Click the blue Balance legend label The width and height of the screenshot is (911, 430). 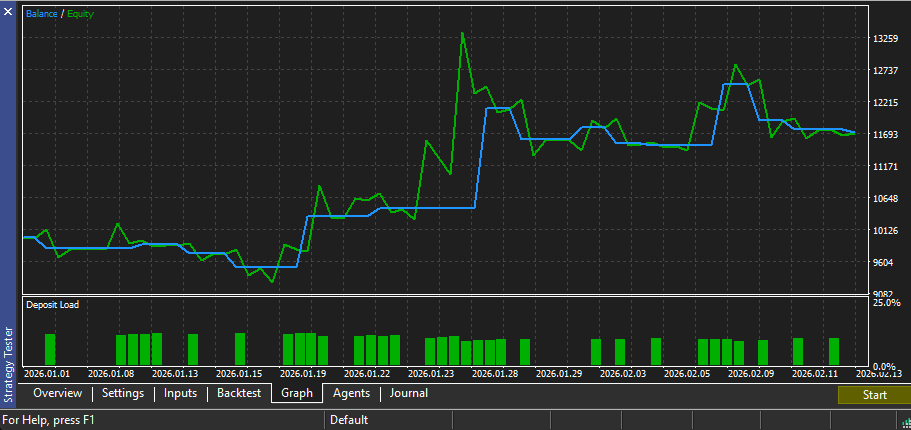pyautogui.click(x=43, y=14)
